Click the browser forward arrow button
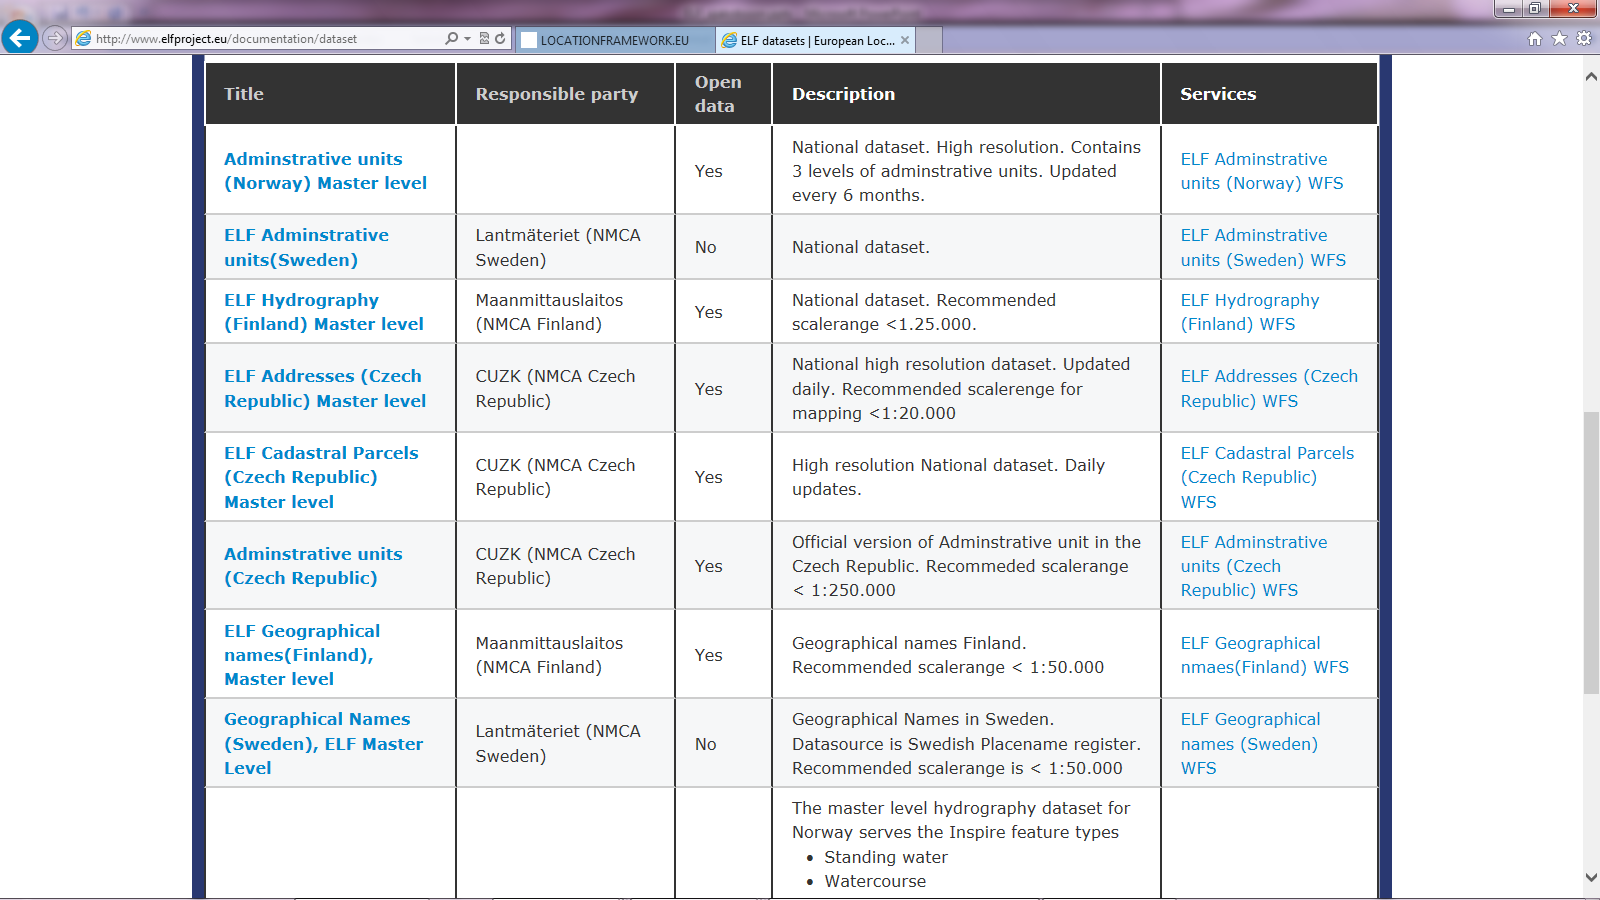This screenshot has height=900, width=1600. click(x=55, y=38)
